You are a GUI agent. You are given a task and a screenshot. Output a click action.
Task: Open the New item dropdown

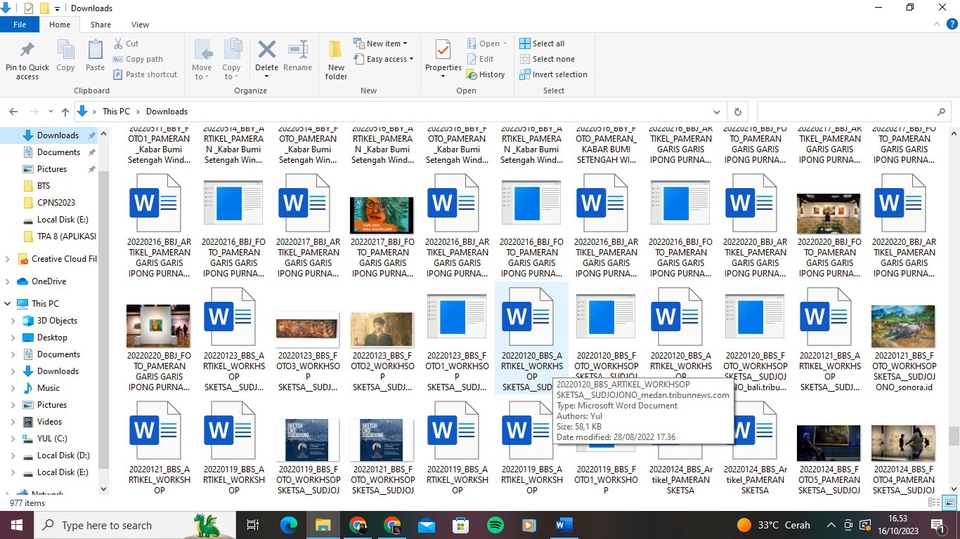pyautogui.click(x=382, y=44)
